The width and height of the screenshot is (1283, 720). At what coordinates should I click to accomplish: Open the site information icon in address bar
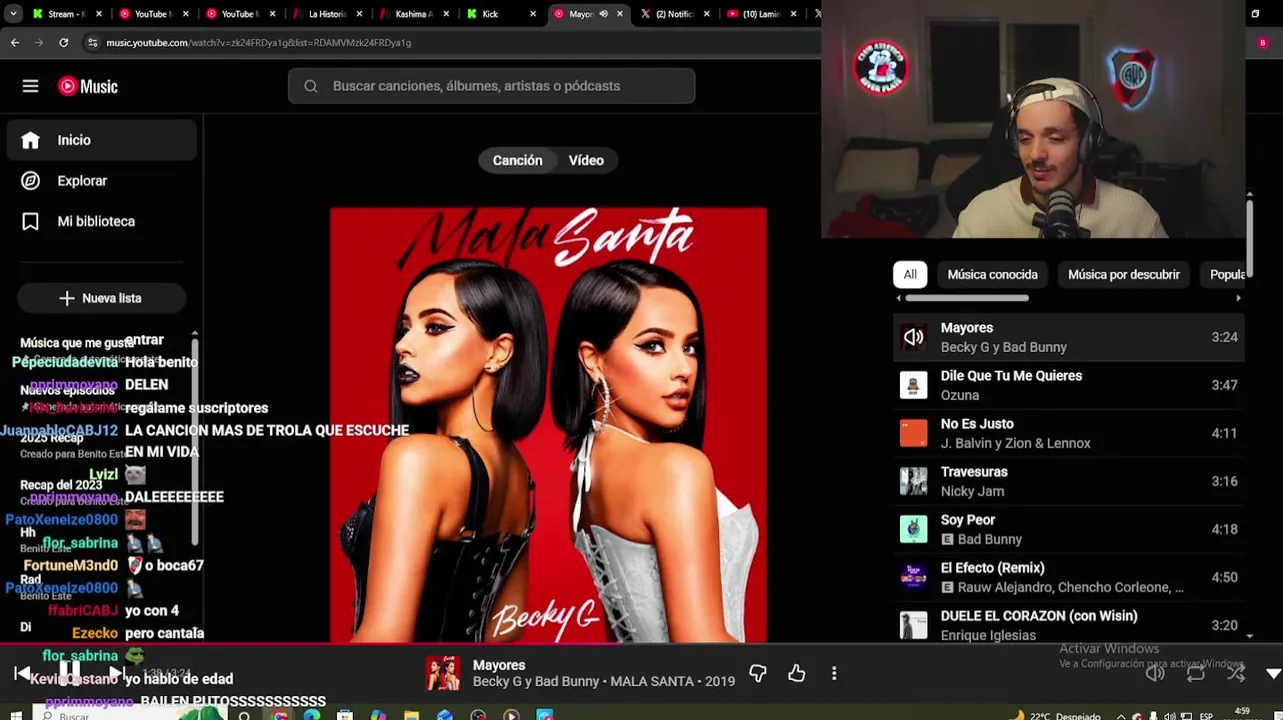point(92,43)
